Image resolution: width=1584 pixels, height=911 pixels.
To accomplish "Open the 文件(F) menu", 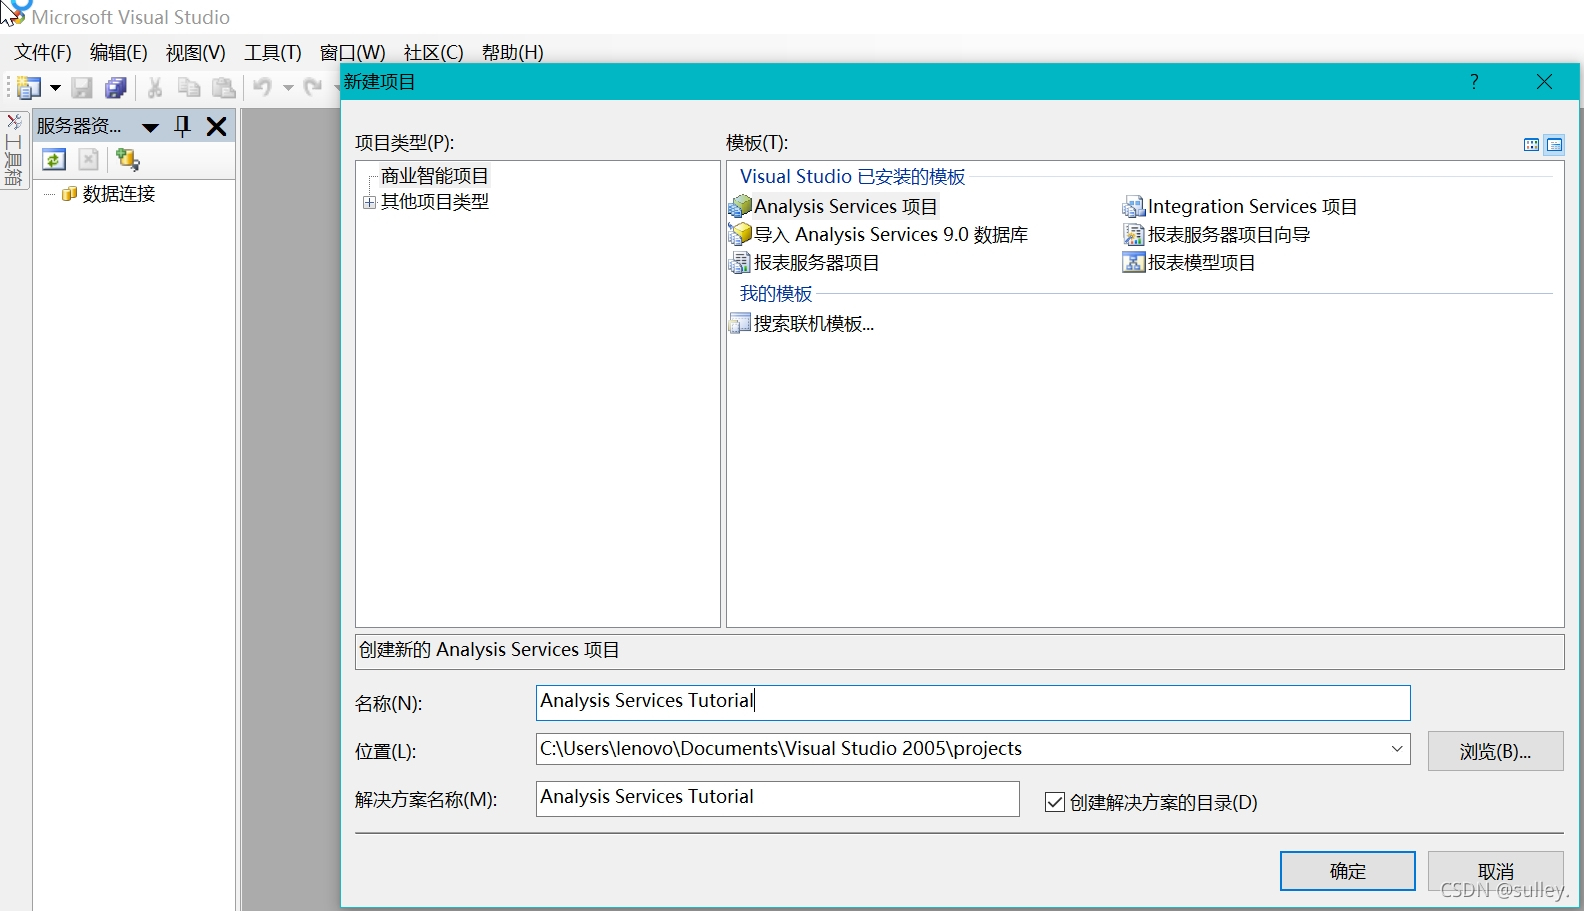I will point(43,52).
